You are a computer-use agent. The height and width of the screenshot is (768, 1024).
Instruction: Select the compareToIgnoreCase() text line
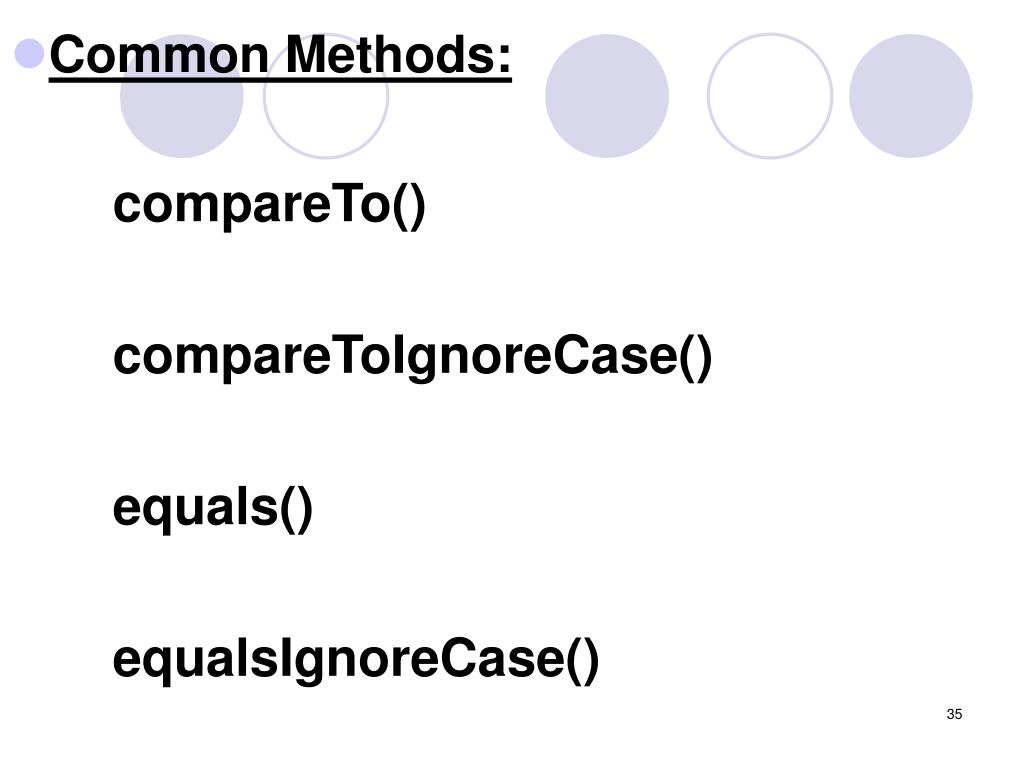pyautogui.click(x=412, y=358)
